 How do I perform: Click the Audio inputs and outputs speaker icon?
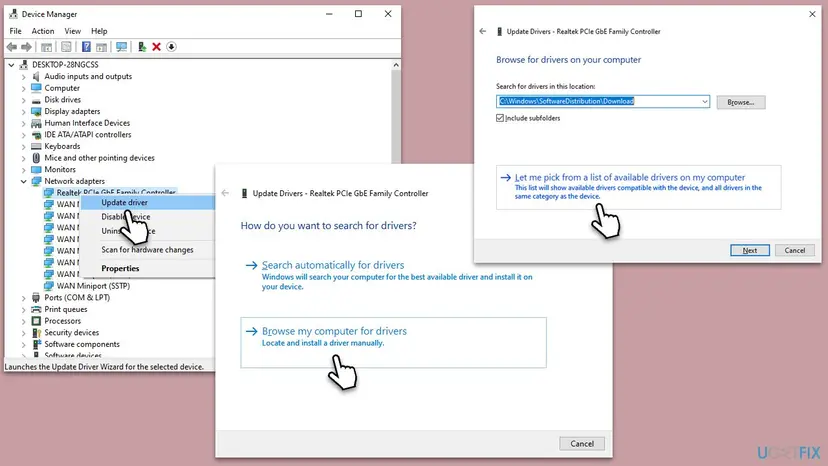[36, 77]
